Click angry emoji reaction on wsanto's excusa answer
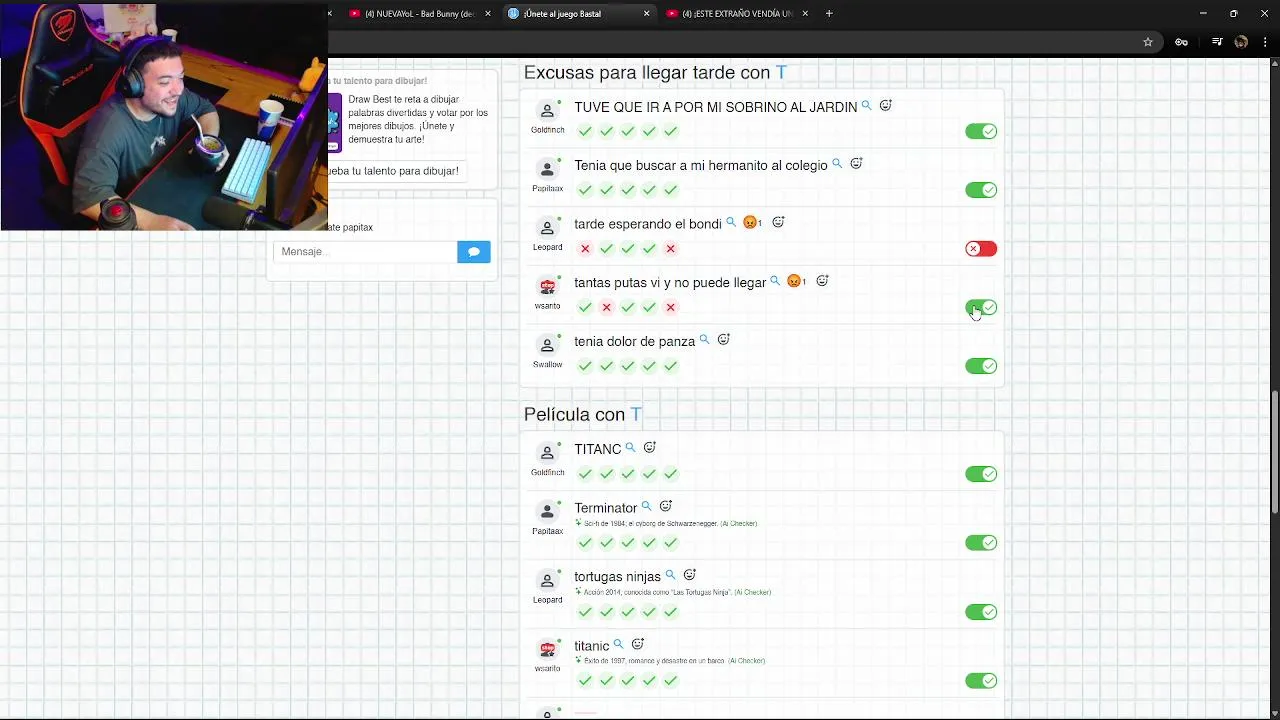 coord(796,282)
